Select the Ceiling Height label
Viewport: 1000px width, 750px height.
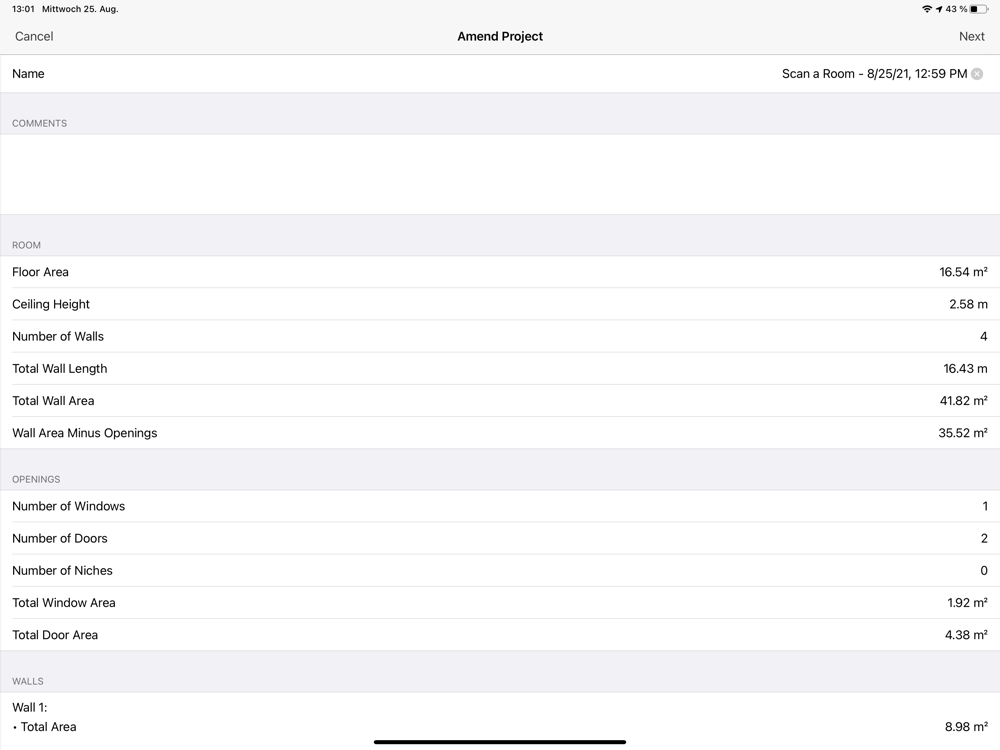[51, 304]
